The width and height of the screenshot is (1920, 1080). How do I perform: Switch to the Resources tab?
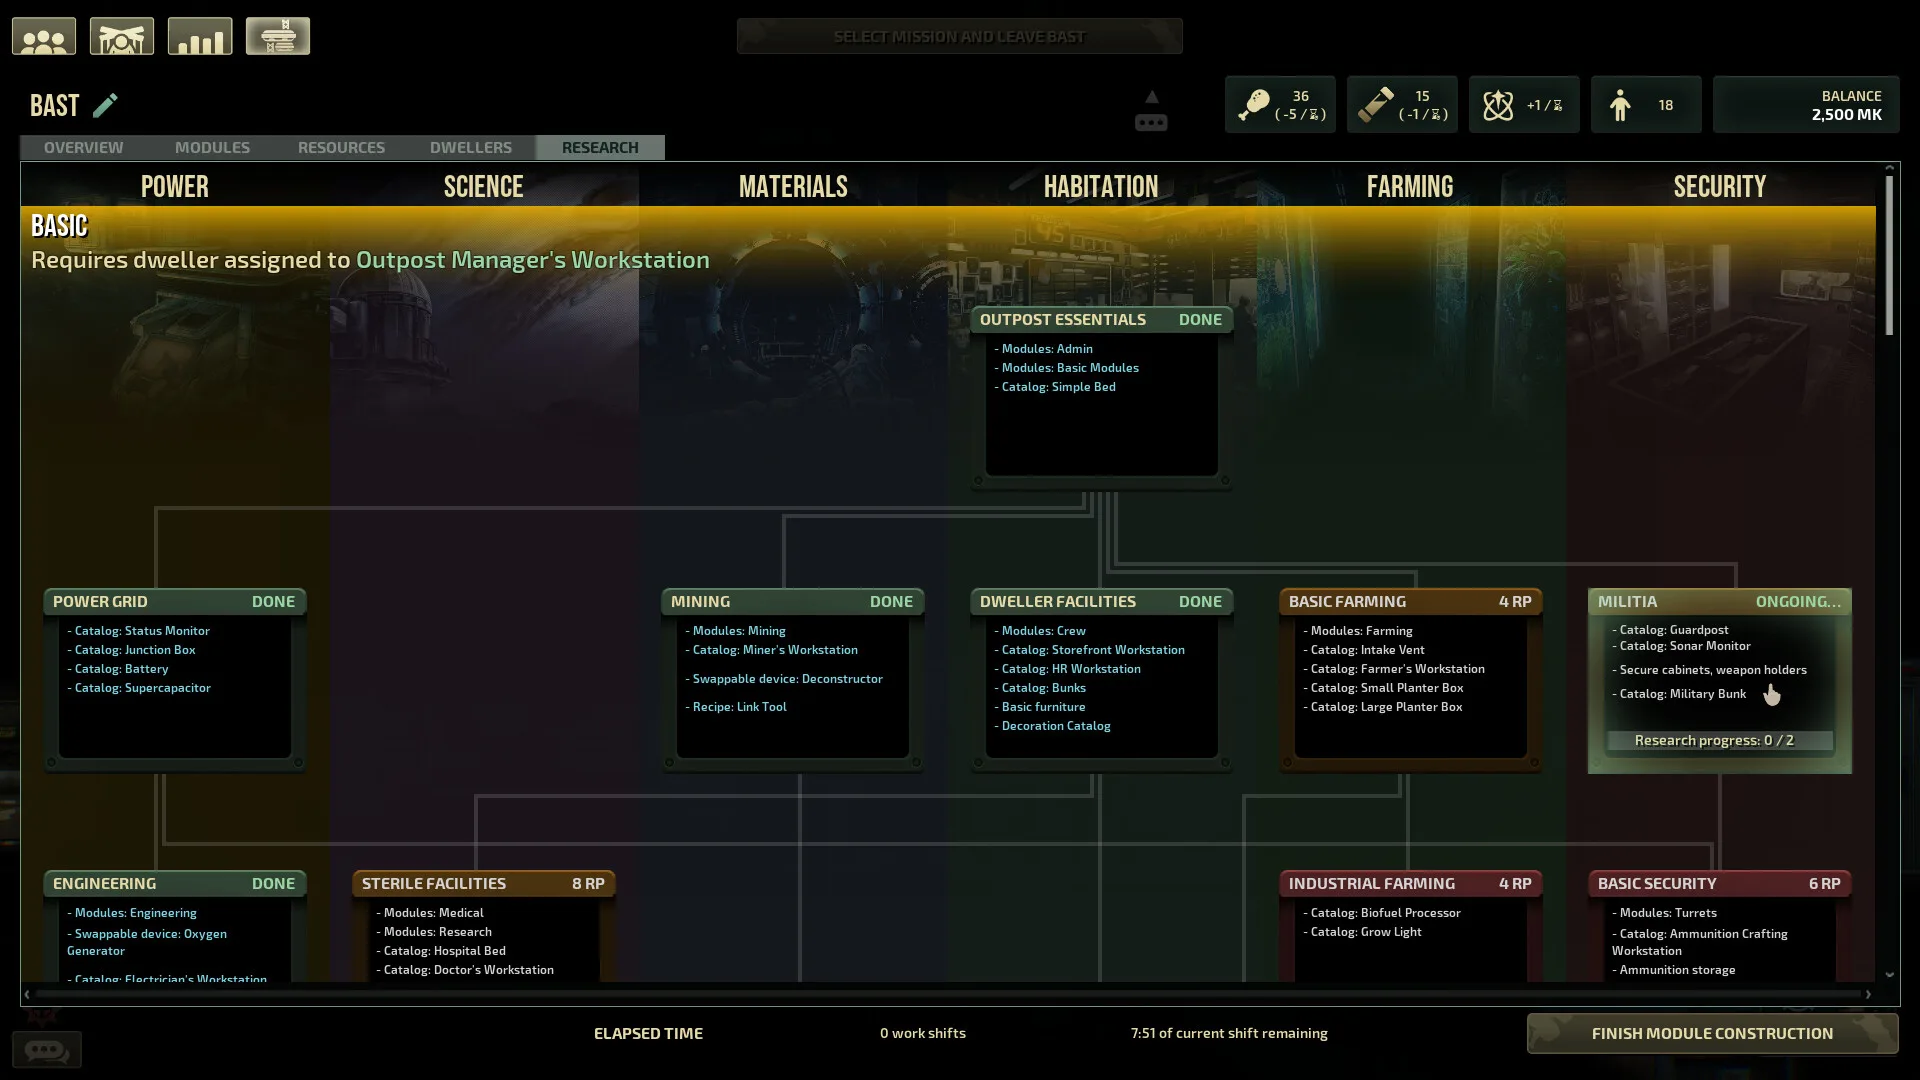point(341,147)
